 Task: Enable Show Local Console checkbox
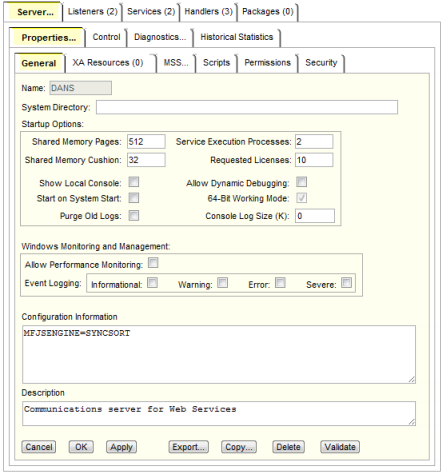click(x=134, y=182)
